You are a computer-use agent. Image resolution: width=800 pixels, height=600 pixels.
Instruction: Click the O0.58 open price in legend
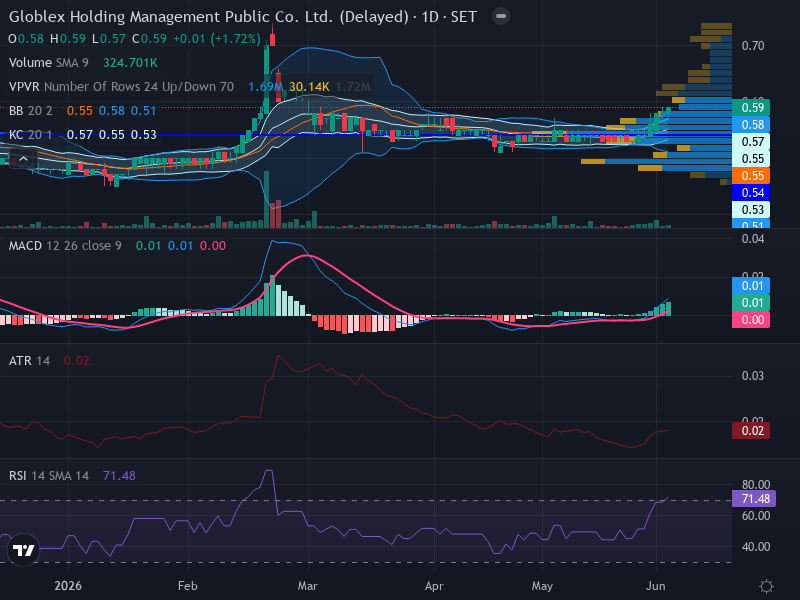(26, 39)
